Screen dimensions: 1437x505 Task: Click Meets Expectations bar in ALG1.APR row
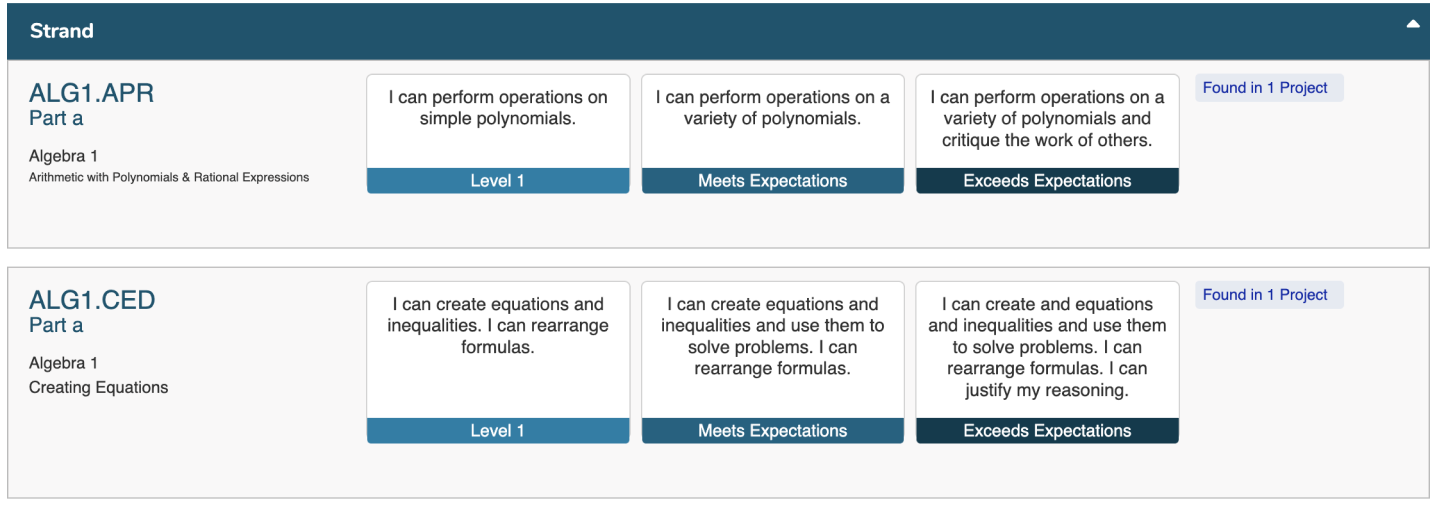click(x=772, y=181)
